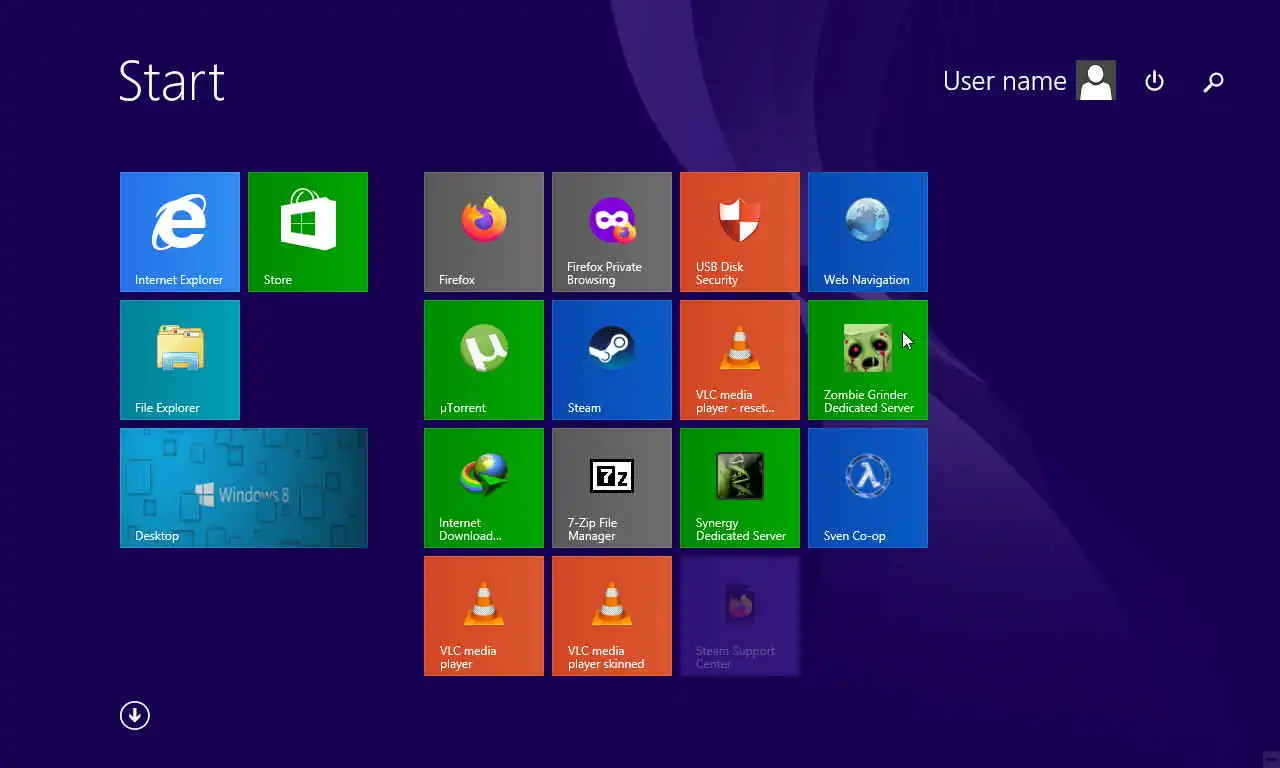Screen dimensions: 1280x768
Task: Click the user account picture
Action: 1096,81
